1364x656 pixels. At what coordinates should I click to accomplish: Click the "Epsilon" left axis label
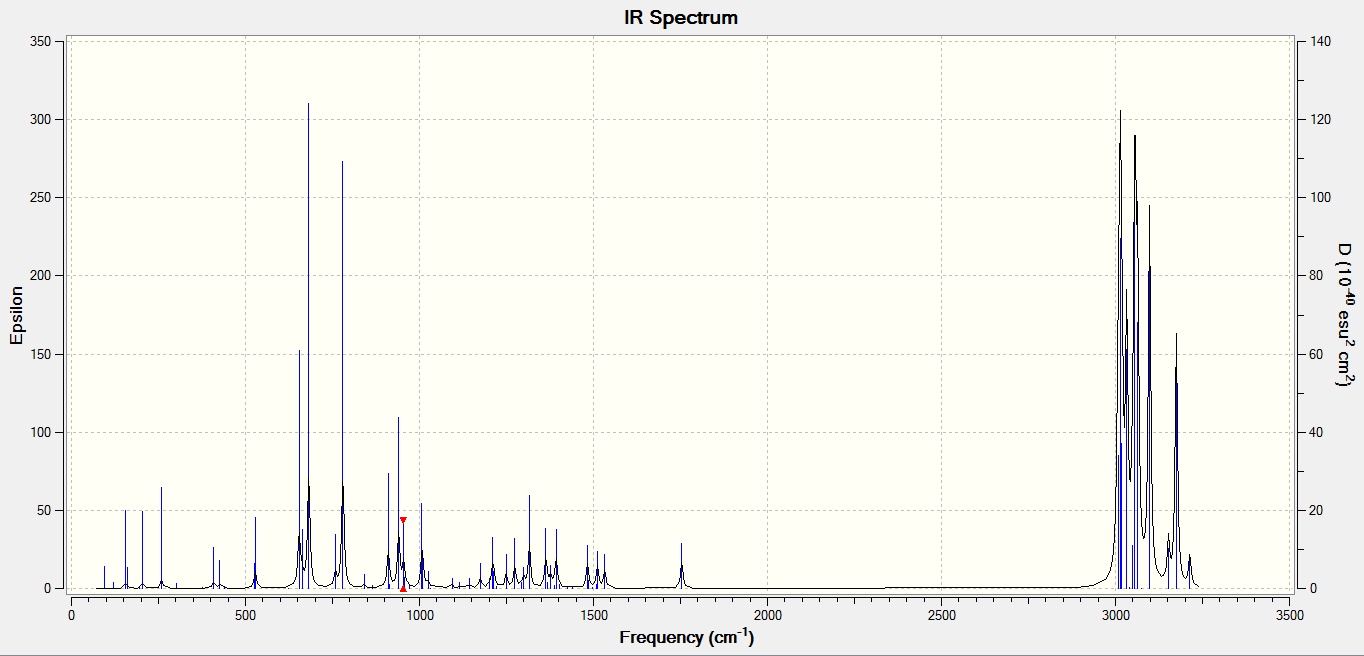coord(17,315)
